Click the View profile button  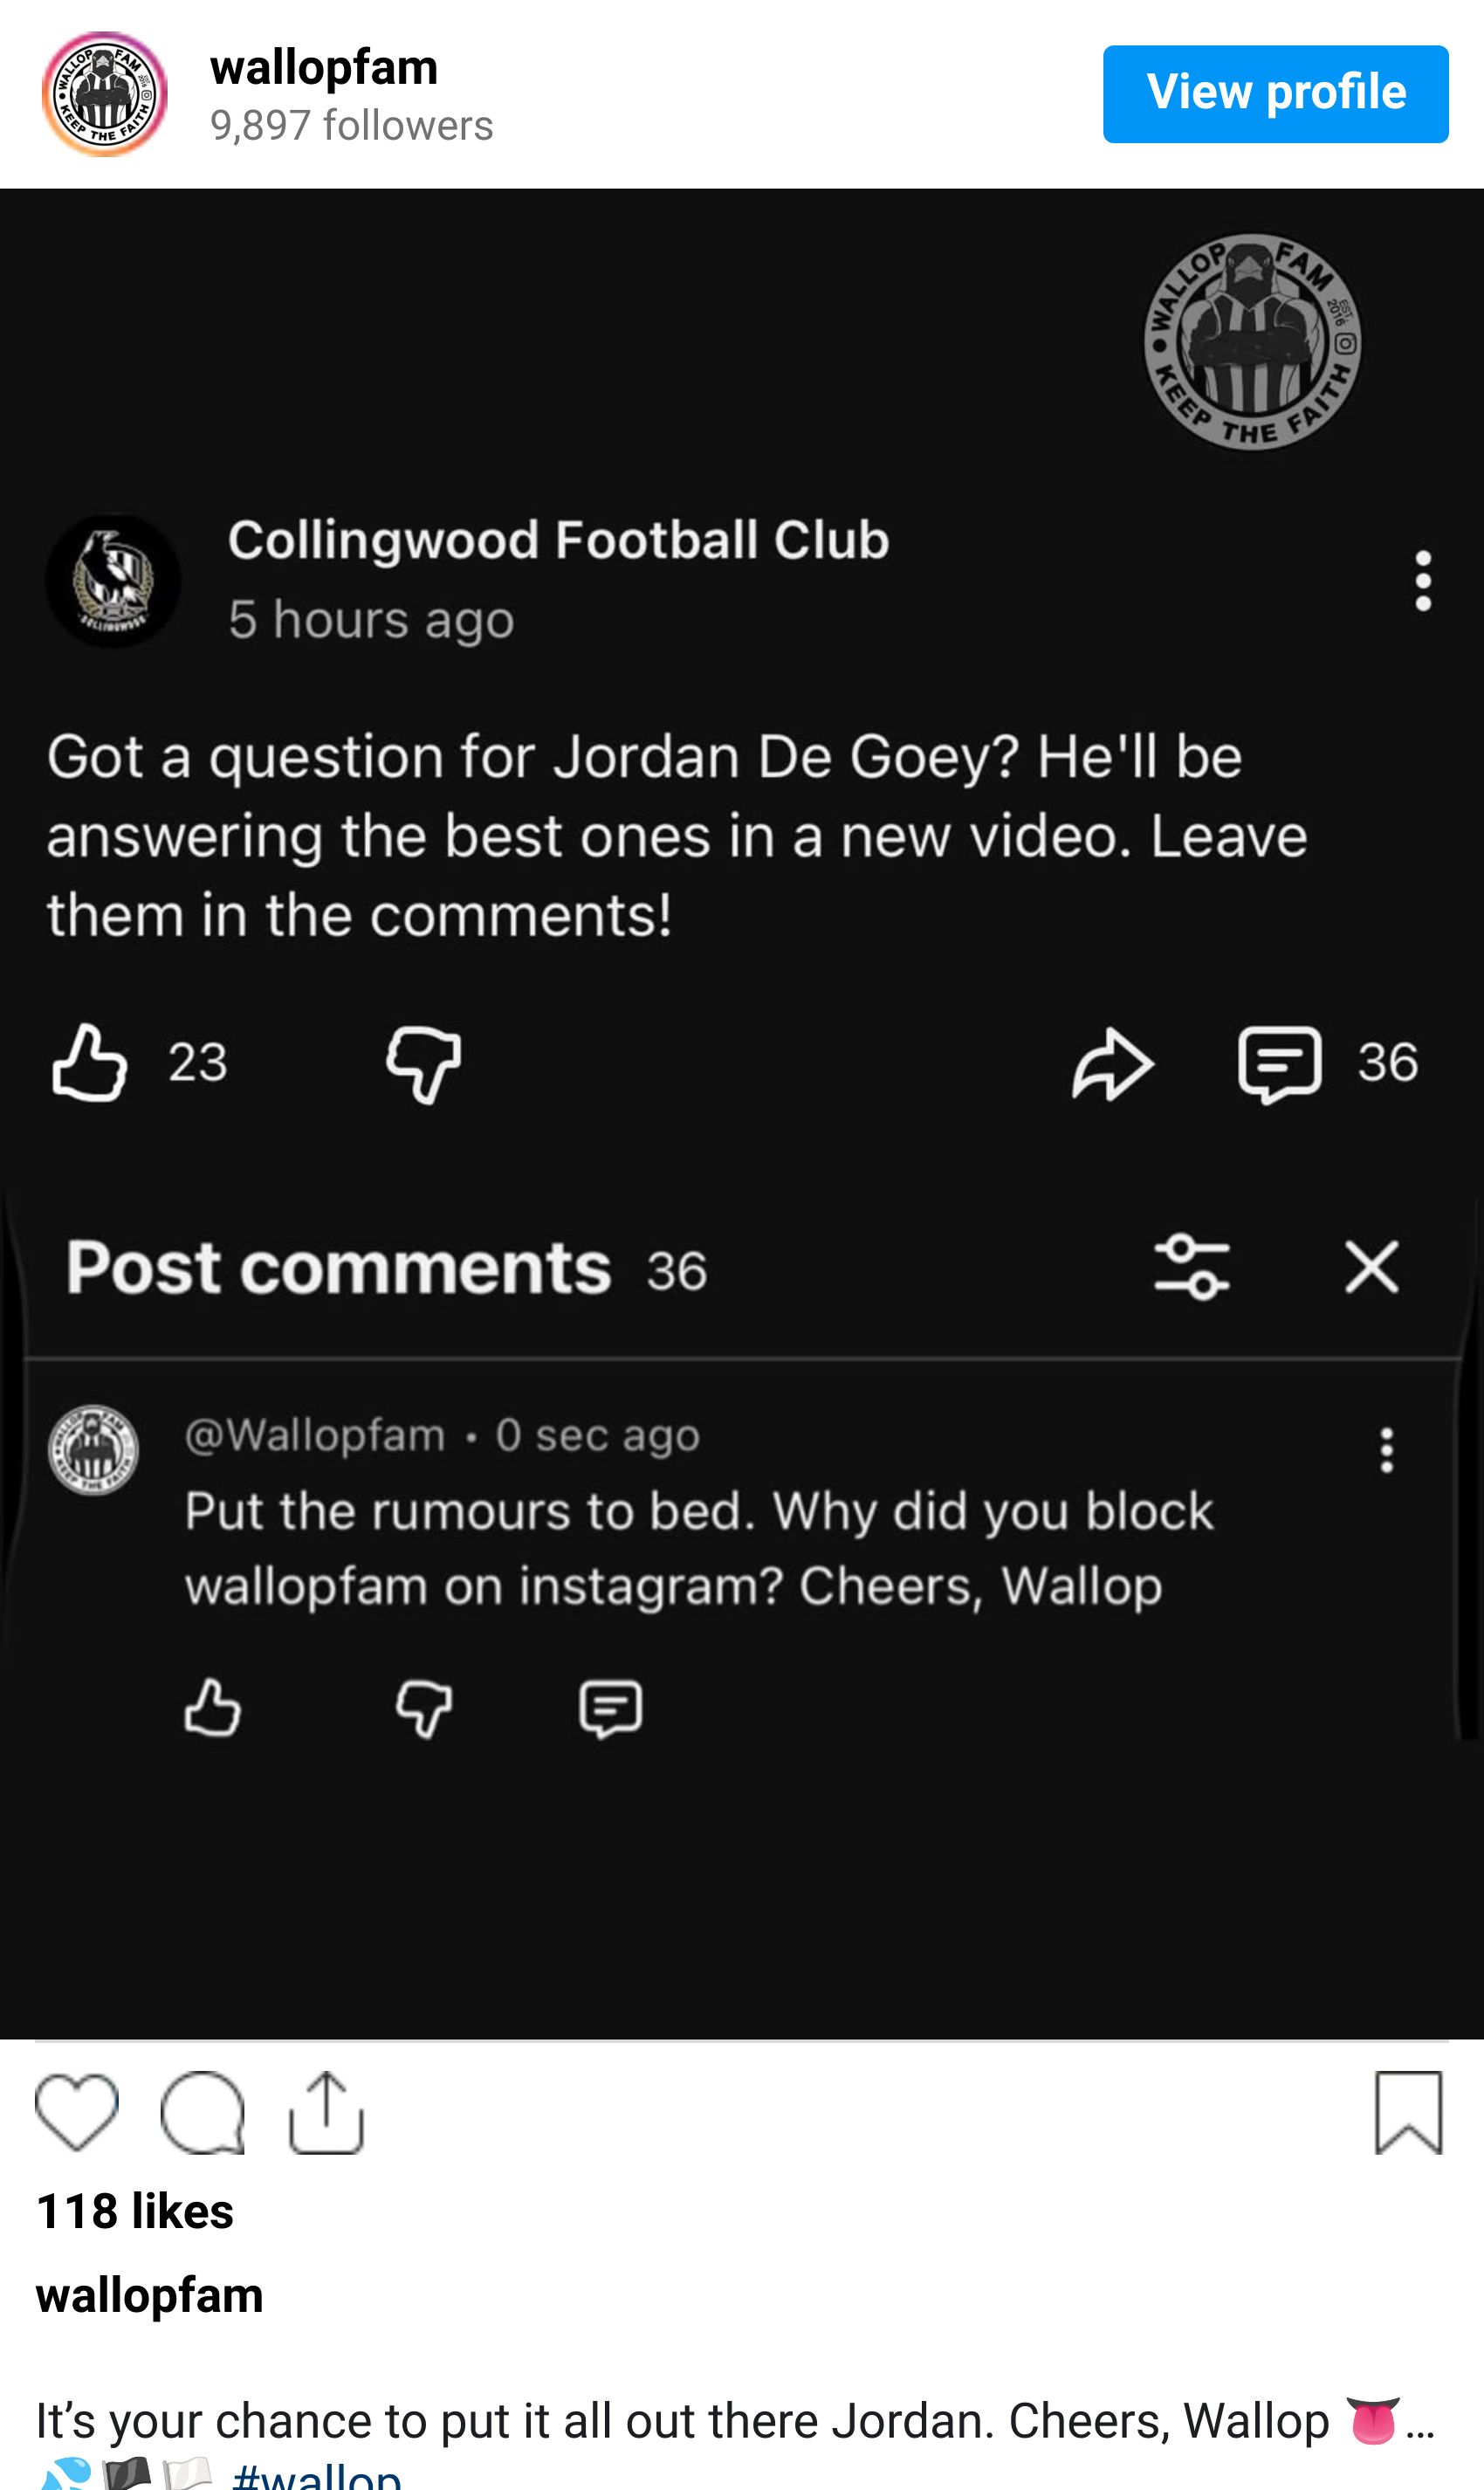(1275, 94)
